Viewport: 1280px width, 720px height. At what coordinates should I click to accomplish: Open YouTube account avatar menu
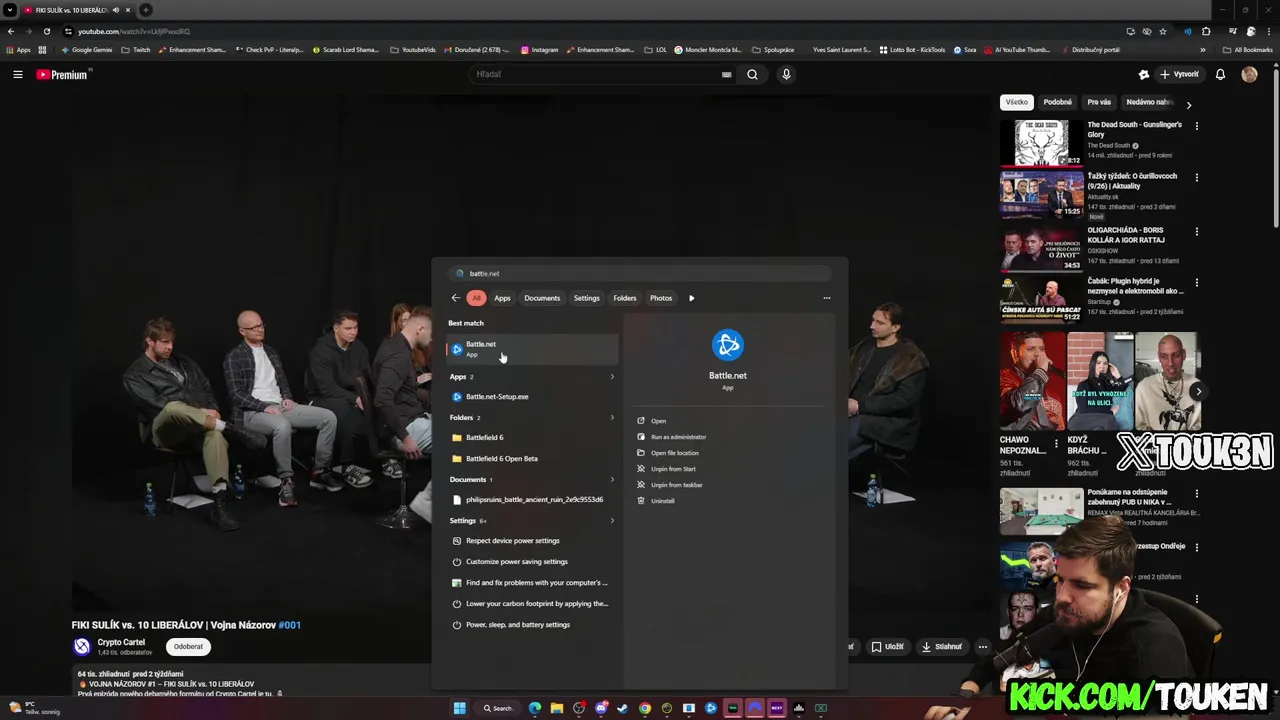click(1249, 74)
